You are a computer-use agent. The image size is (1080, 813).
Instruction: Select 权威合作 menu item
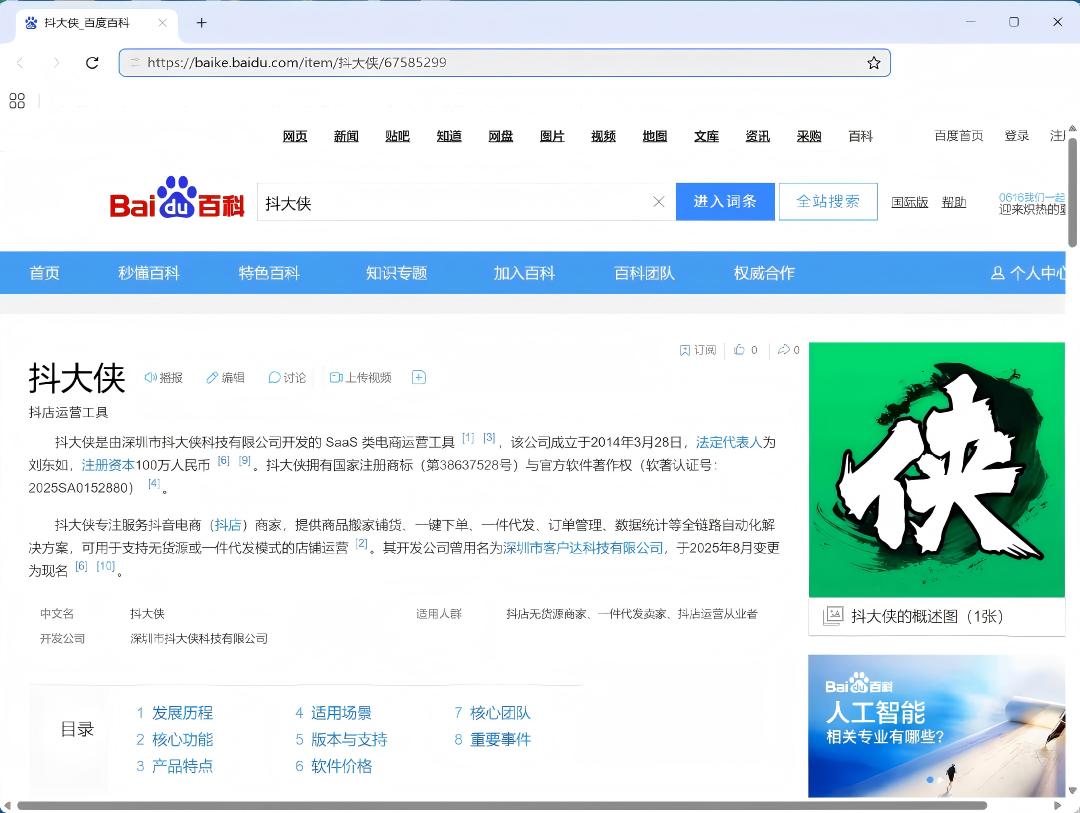(765, 273)
